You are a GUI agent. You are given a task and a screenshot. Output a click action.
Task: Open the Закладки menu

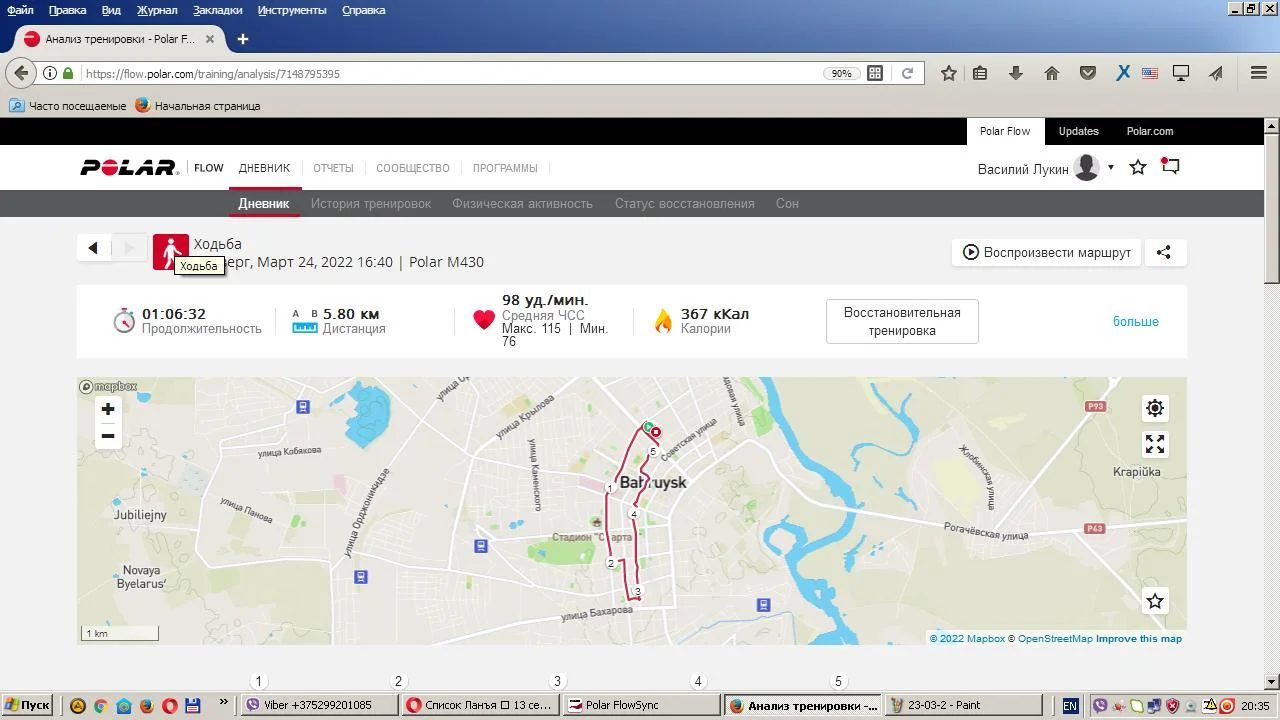218,10
